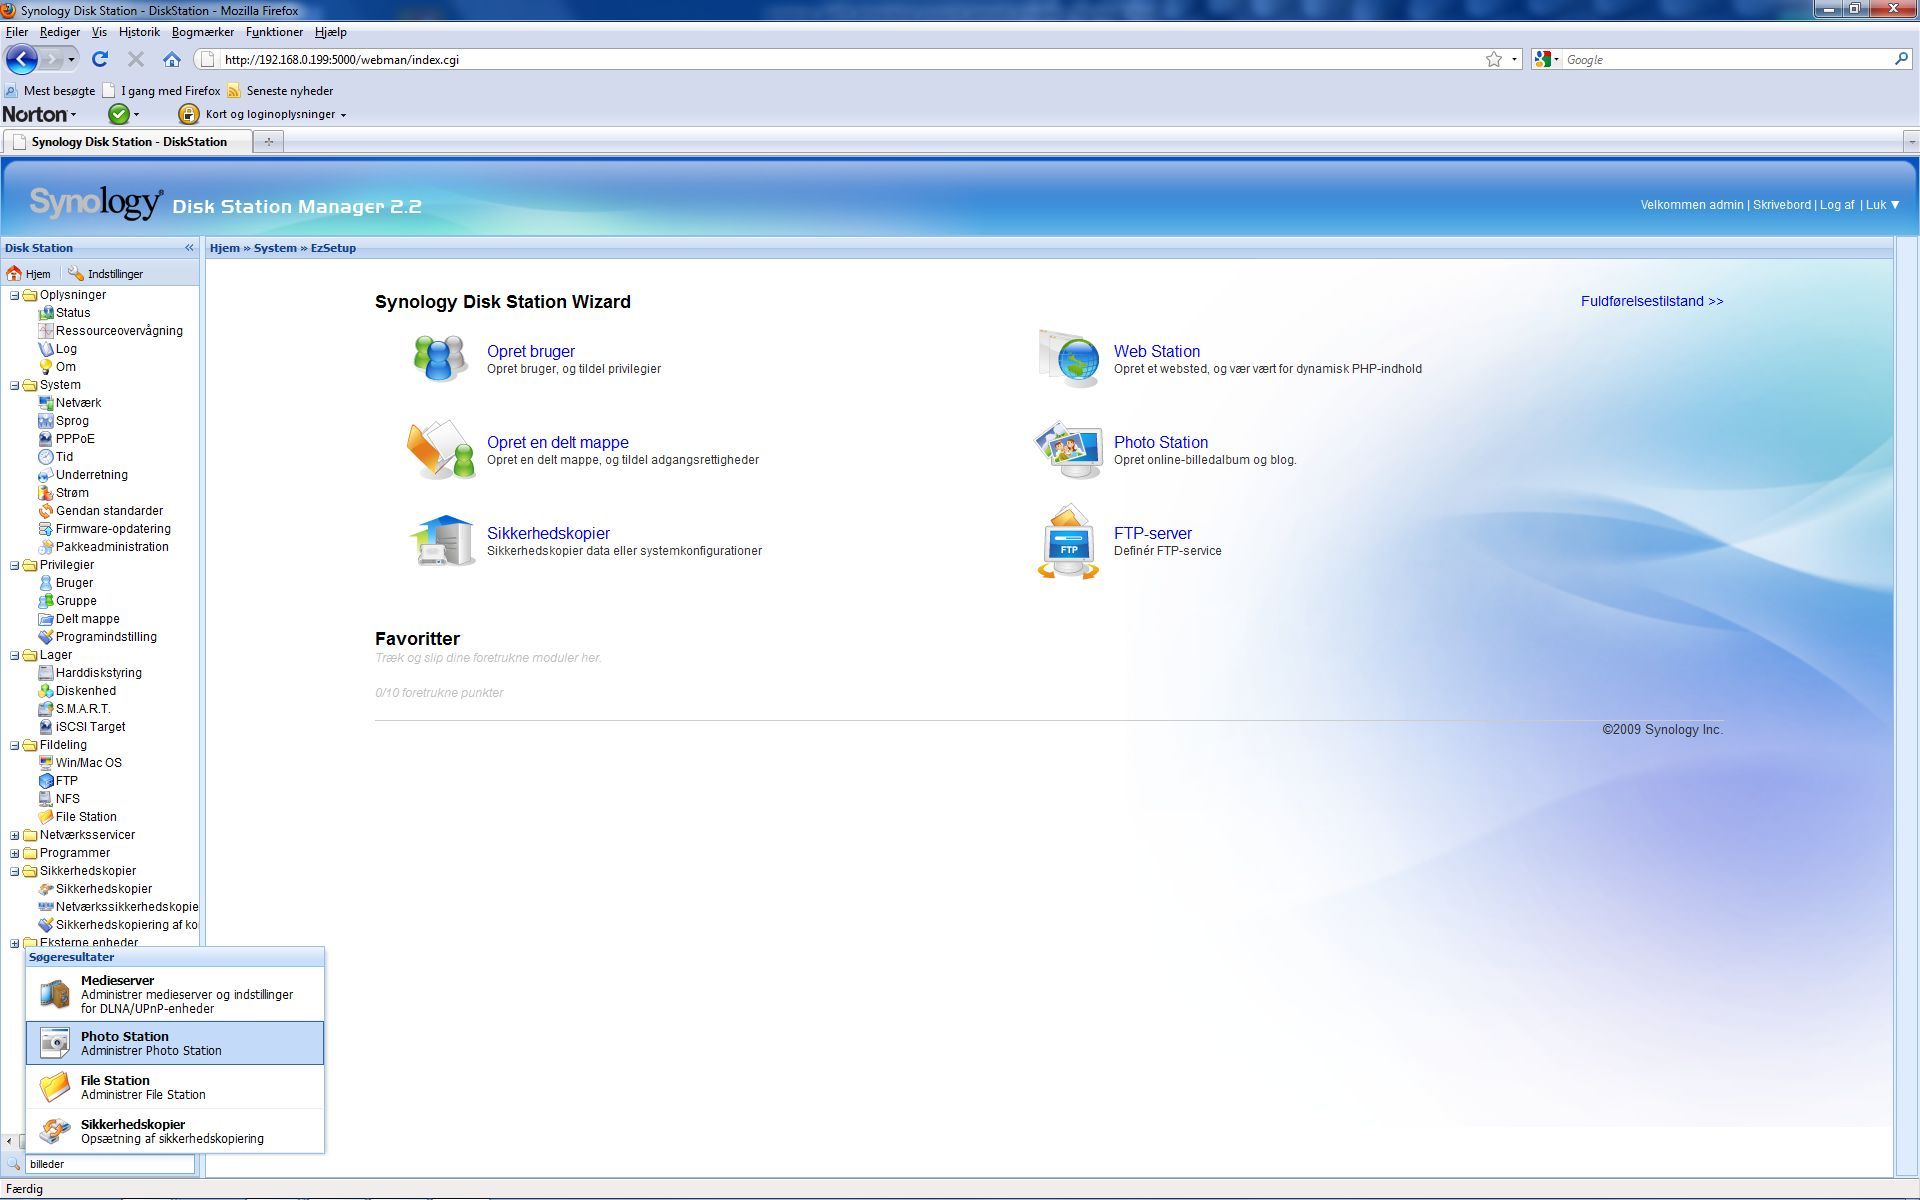This screenshot has width=1920, height=1200.
Task: Click the Sikkerhedskopier server icon
Action: (x=442, y=541)
